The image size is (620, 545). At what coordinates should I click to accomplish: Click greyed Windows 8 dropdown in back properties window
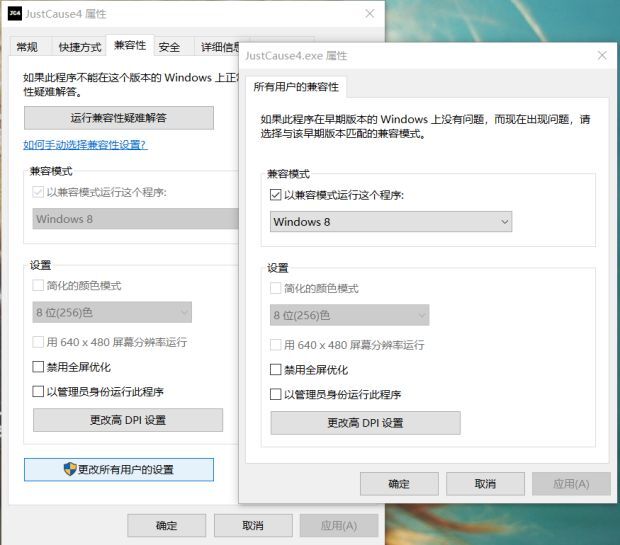(x=136, y=219)
